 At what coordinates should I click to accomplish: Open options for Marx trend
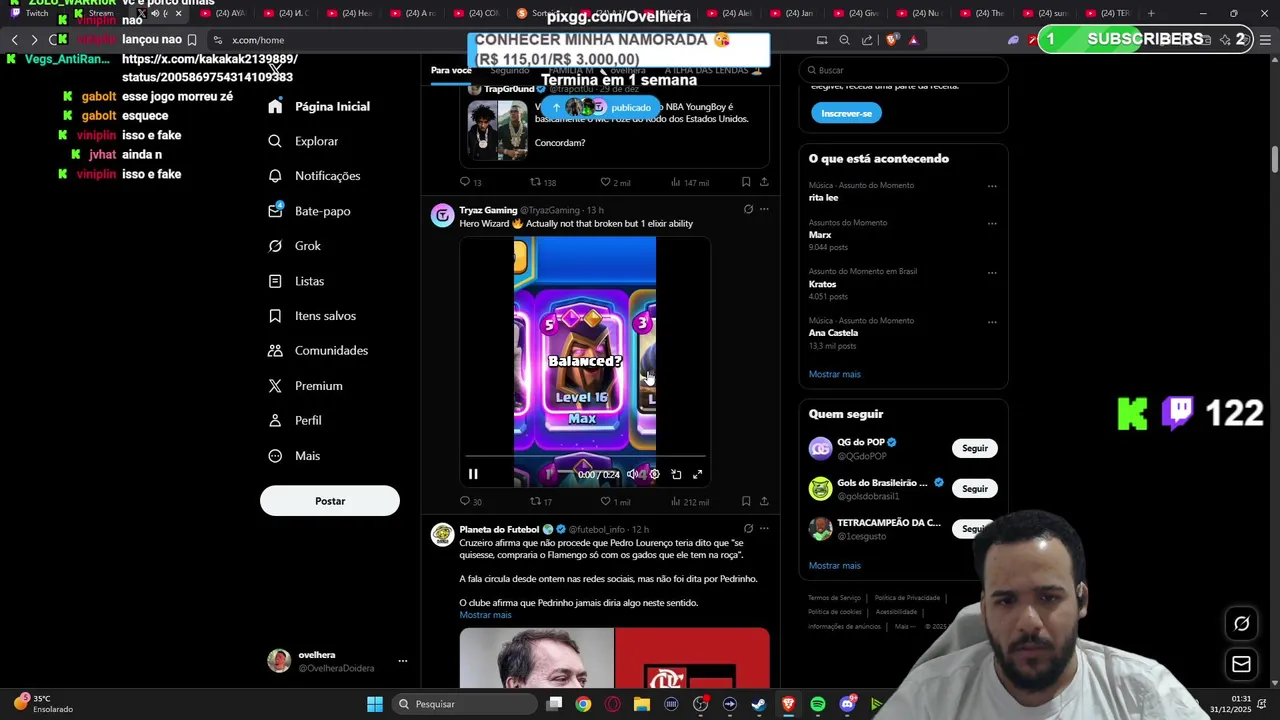click(992, 223)
